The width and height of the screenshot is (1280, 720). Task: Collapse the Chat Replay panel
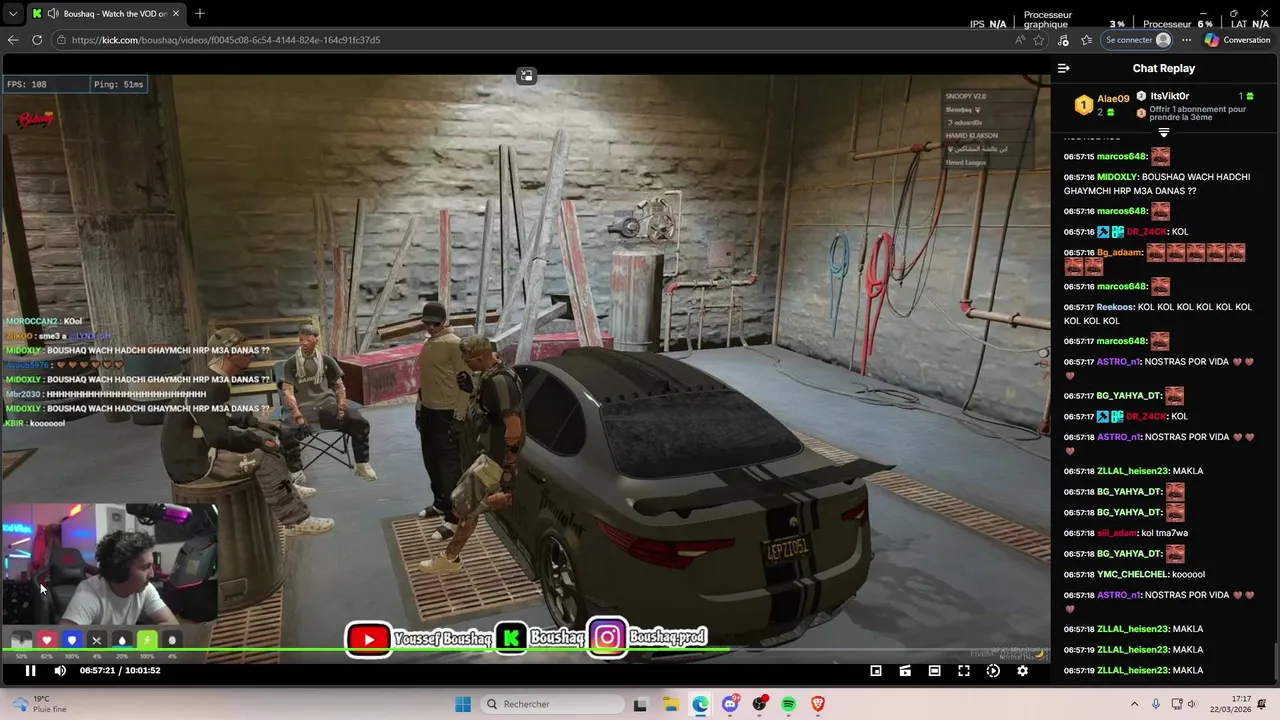click(1064, 68)
